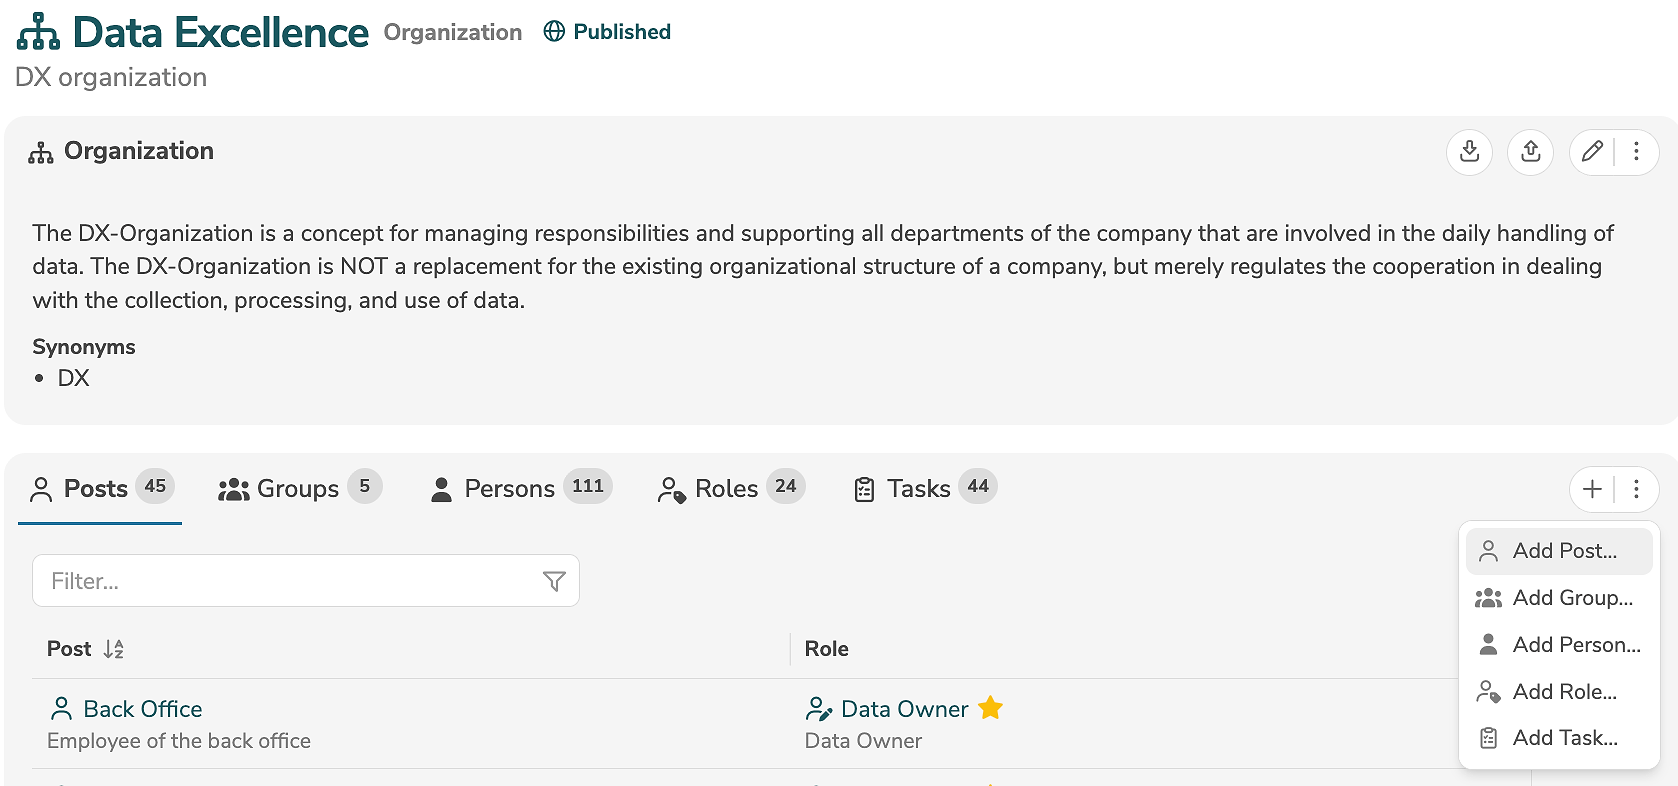This screenshot has height=786, width=1678.
Task: Click the plus add button beside tabs
Action: (1592, 489)
